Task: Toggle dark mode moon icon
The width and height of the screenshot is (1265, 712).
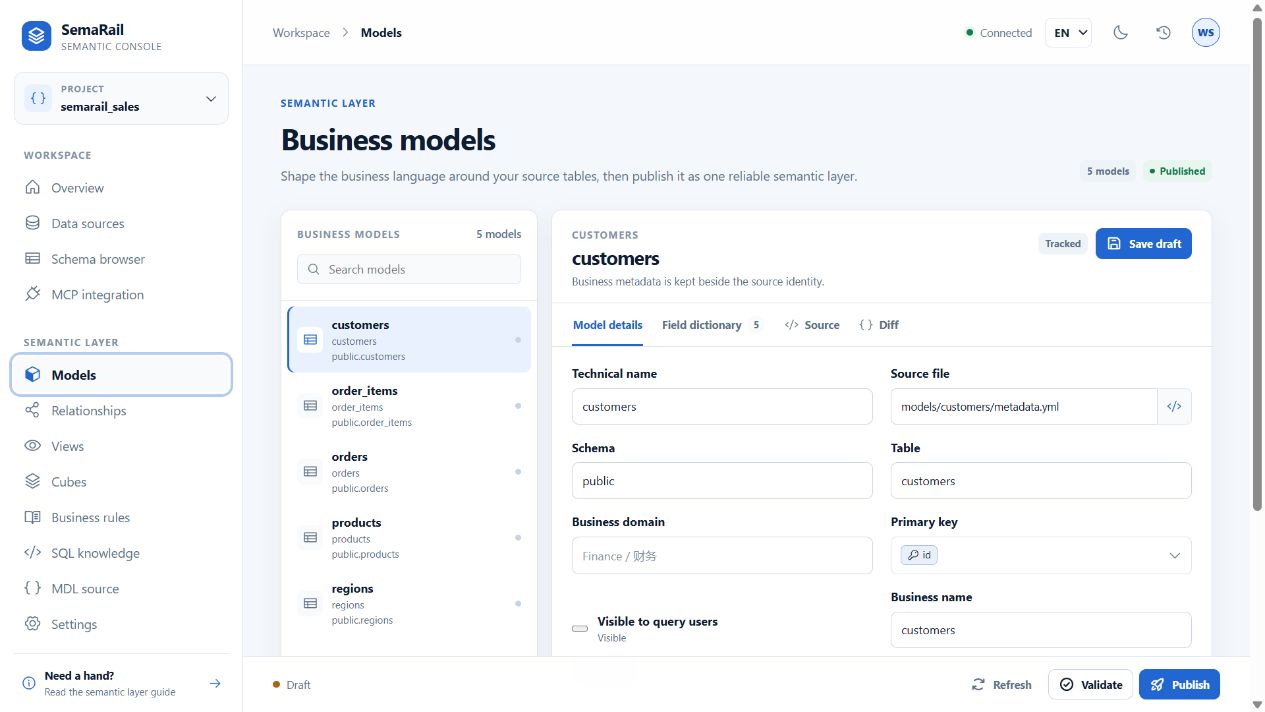Action: pyautogui.click(x=1121, y=32)
